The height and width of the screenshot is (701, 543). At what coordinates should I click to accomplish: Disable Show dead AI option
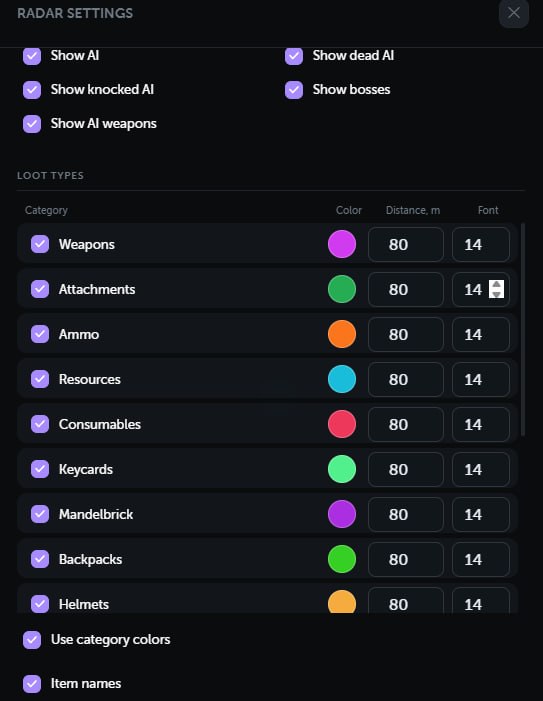[x=294, y=56]
